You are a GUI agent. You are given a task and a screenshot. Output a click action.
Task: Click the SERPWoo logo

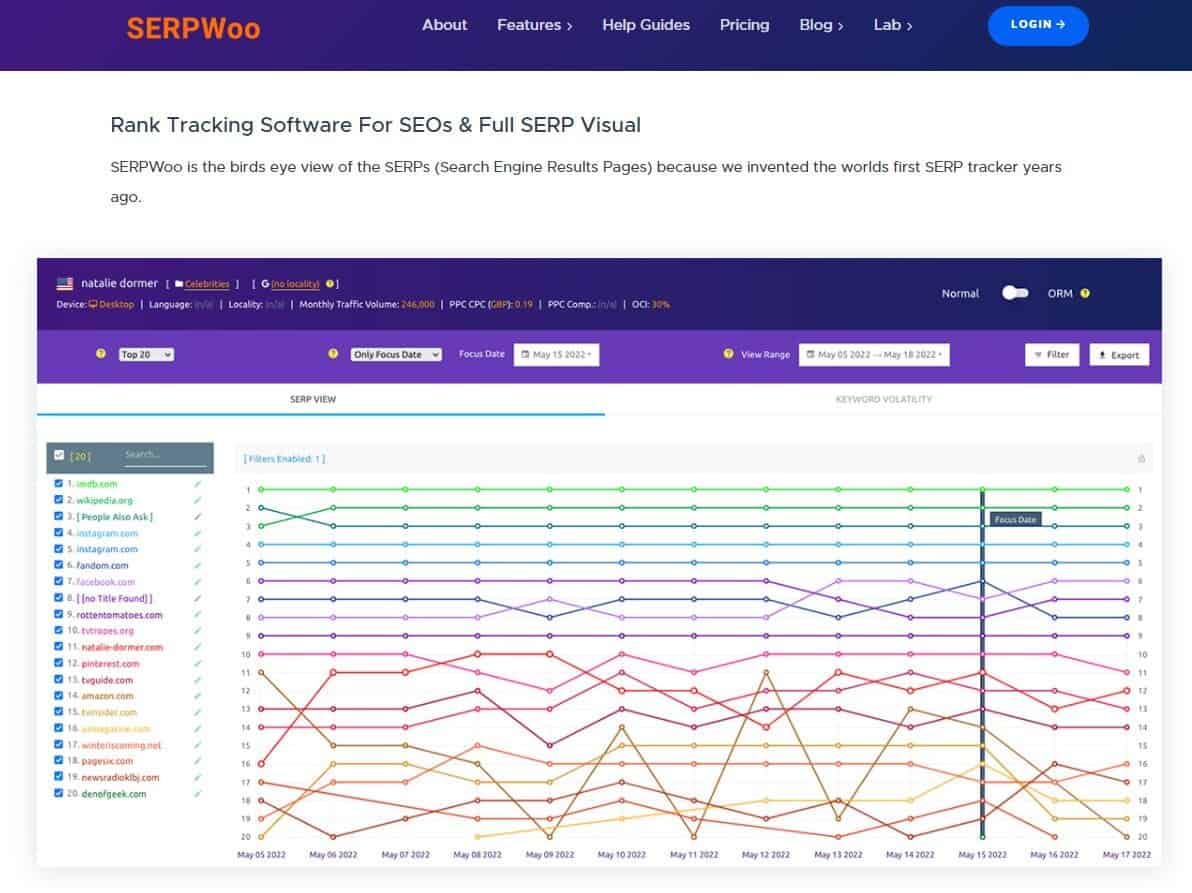coord(193,28)
